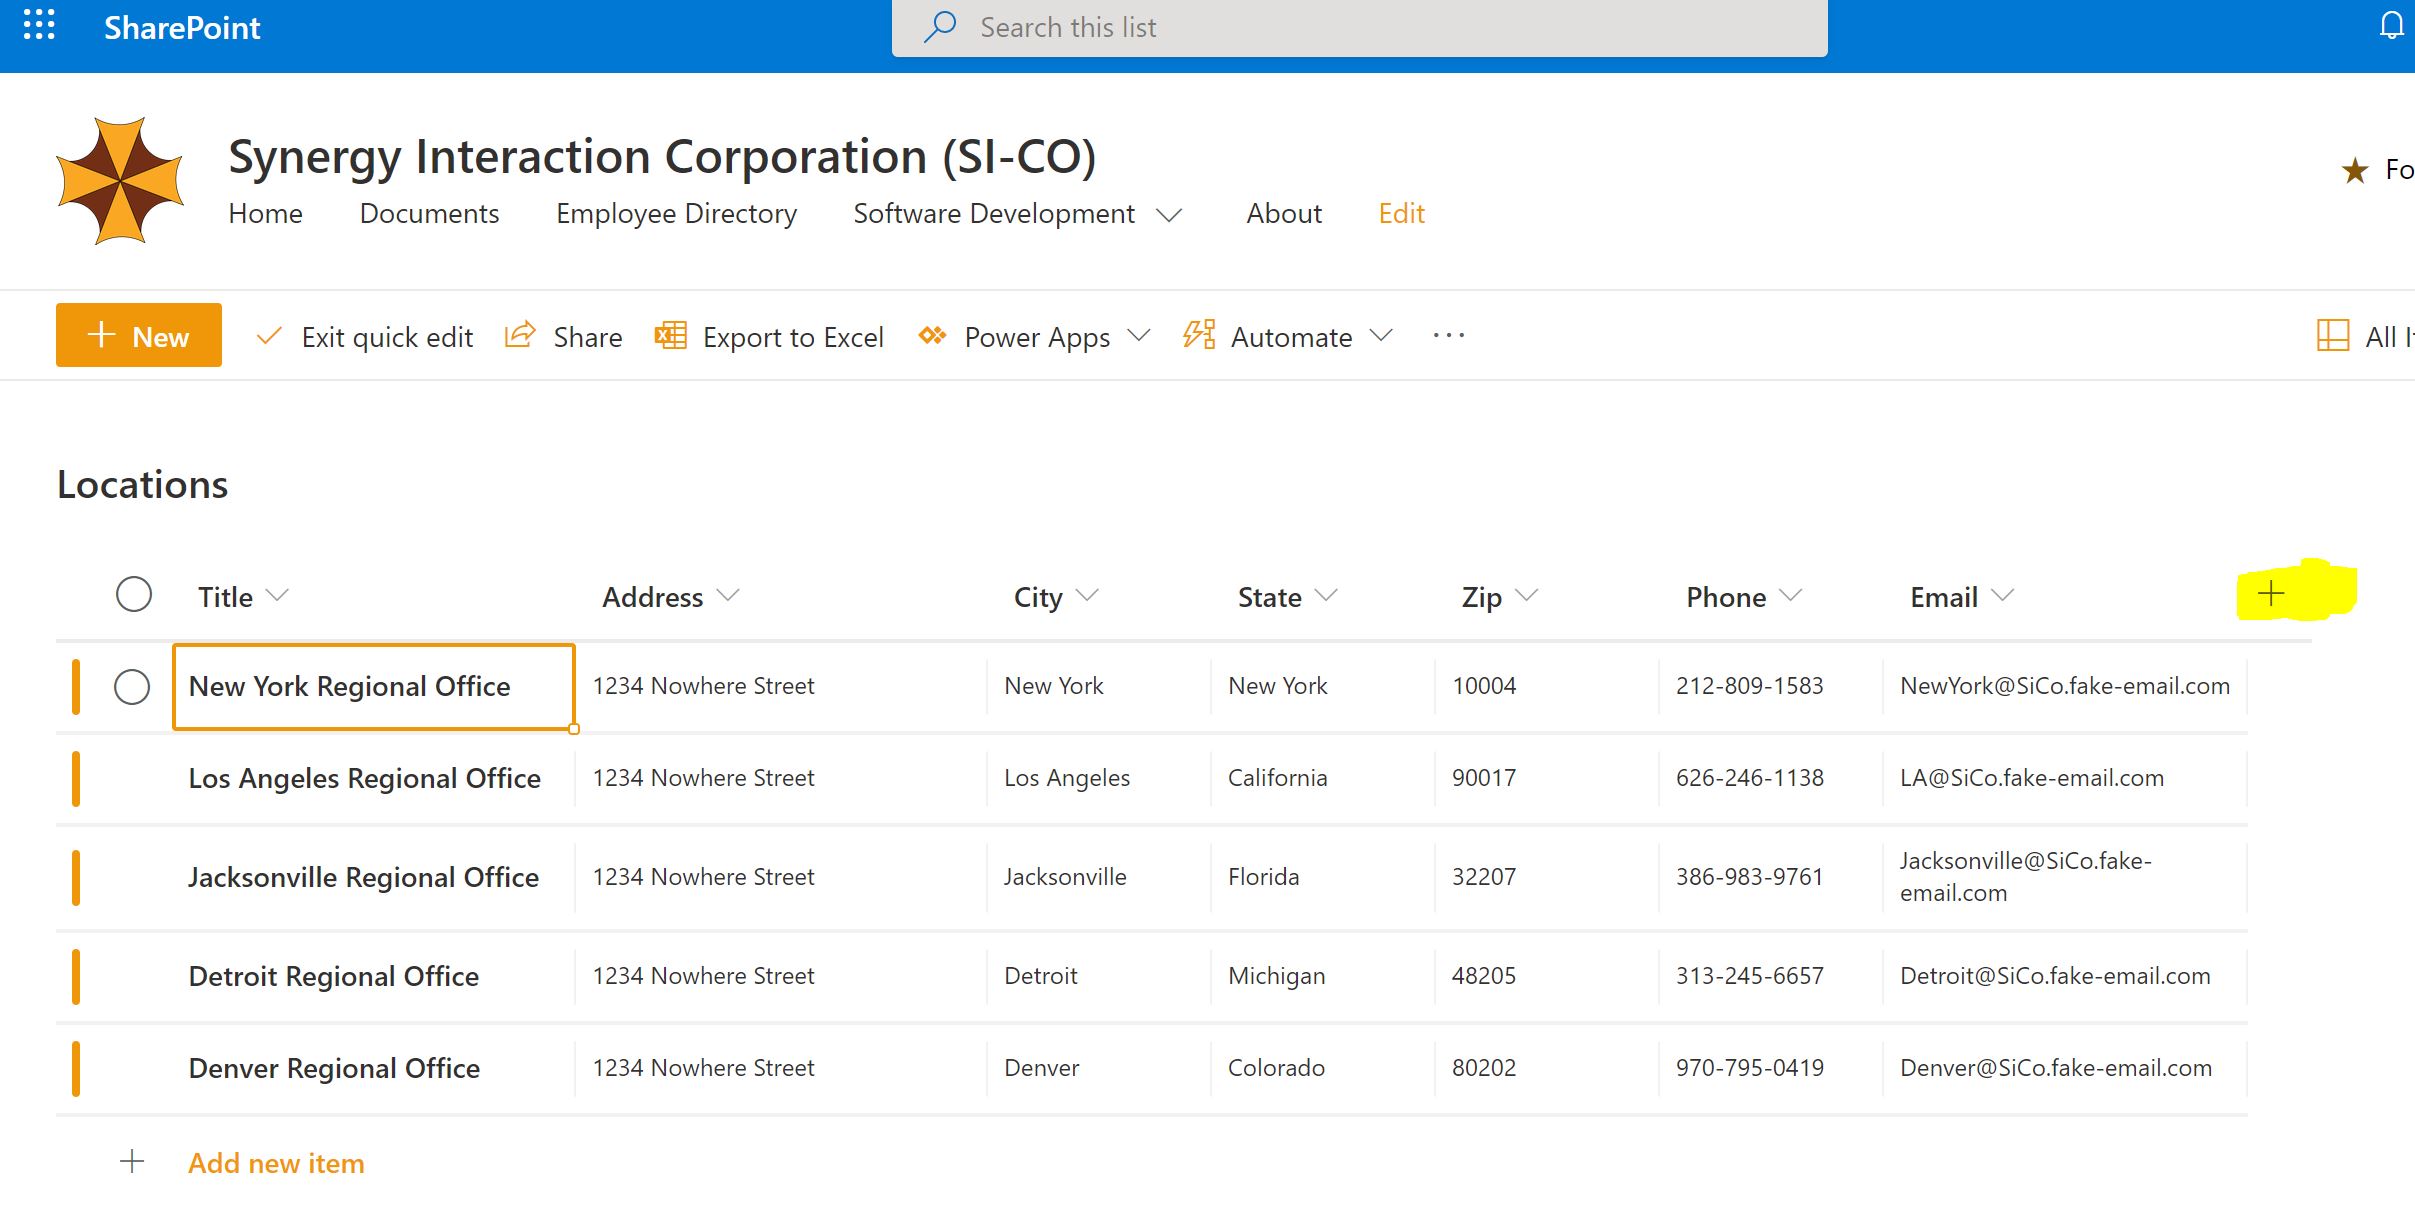Open the Address column header dropdown
Image resolution: width=2415 pixels, height=1229 pixels.
729,596
